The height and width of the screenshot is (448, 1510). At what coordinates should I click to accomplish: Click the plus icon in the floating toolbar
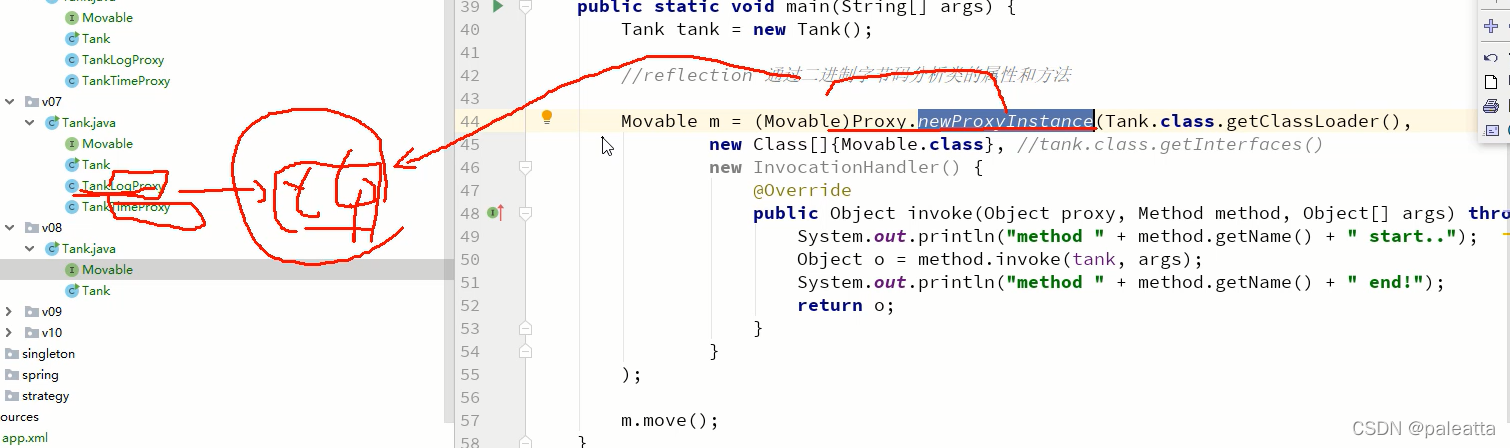pyautogui.click(x=1491, y=27)
